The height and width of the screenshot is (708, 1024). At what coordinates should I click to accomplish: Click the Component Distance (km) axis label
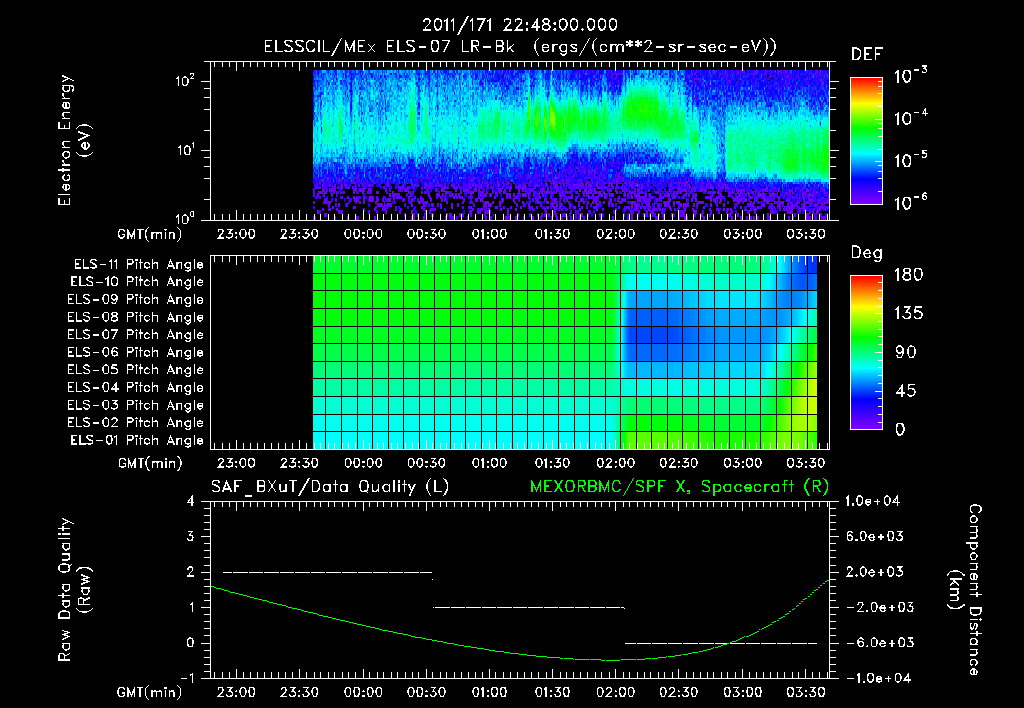[965, 590]
